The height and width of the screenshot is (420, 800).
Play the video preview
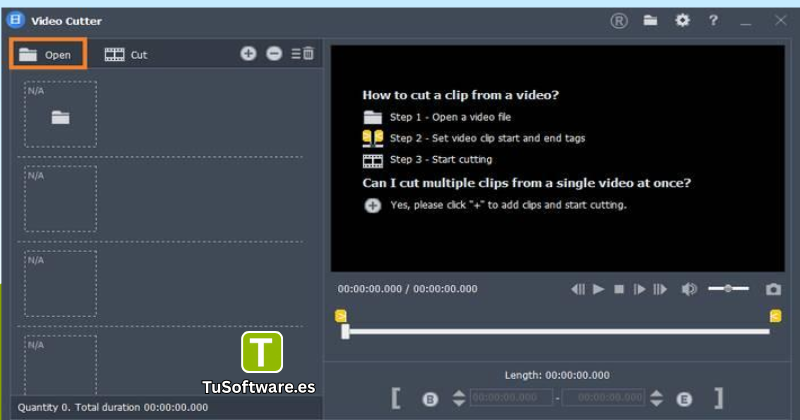point(598,289)
